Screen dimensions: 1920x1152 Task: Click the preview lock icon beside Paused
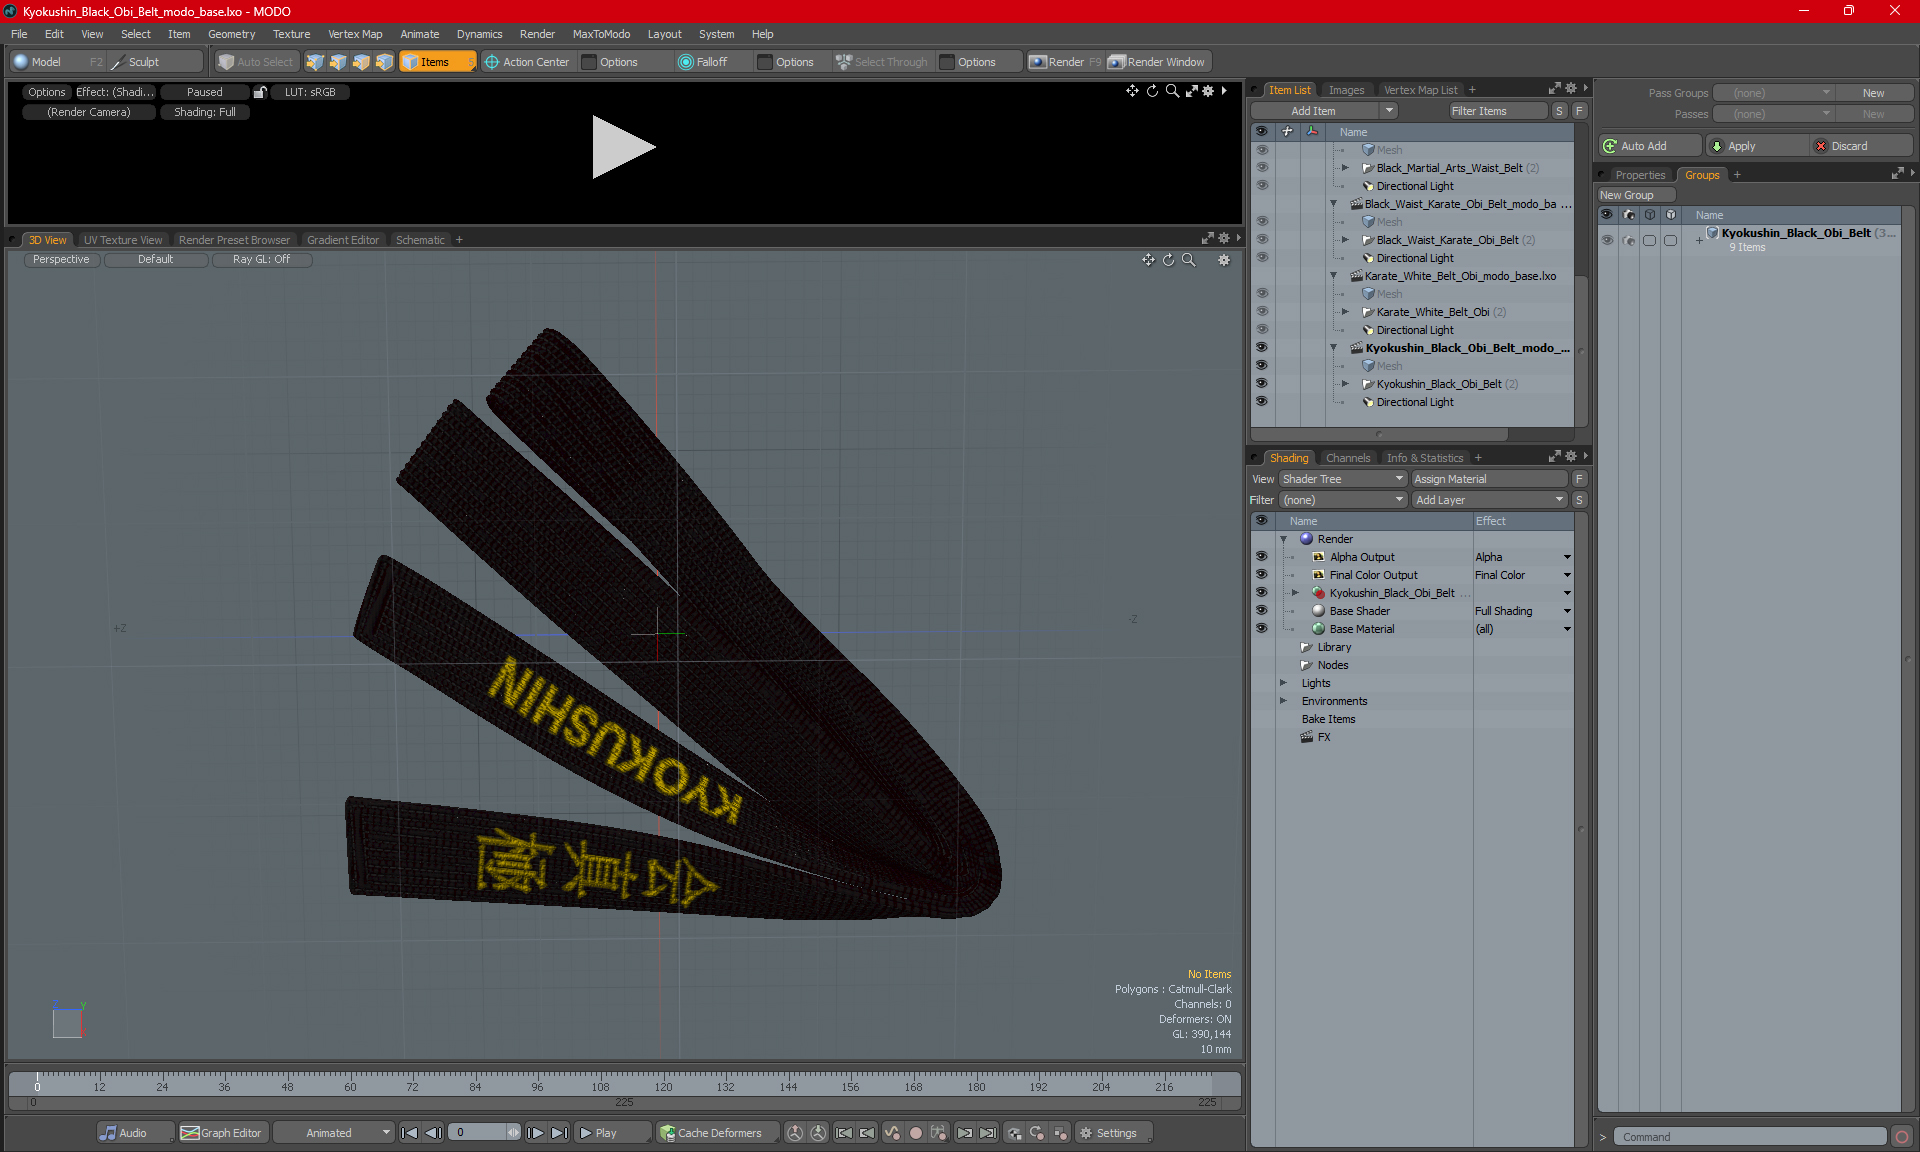coord(260,92)
